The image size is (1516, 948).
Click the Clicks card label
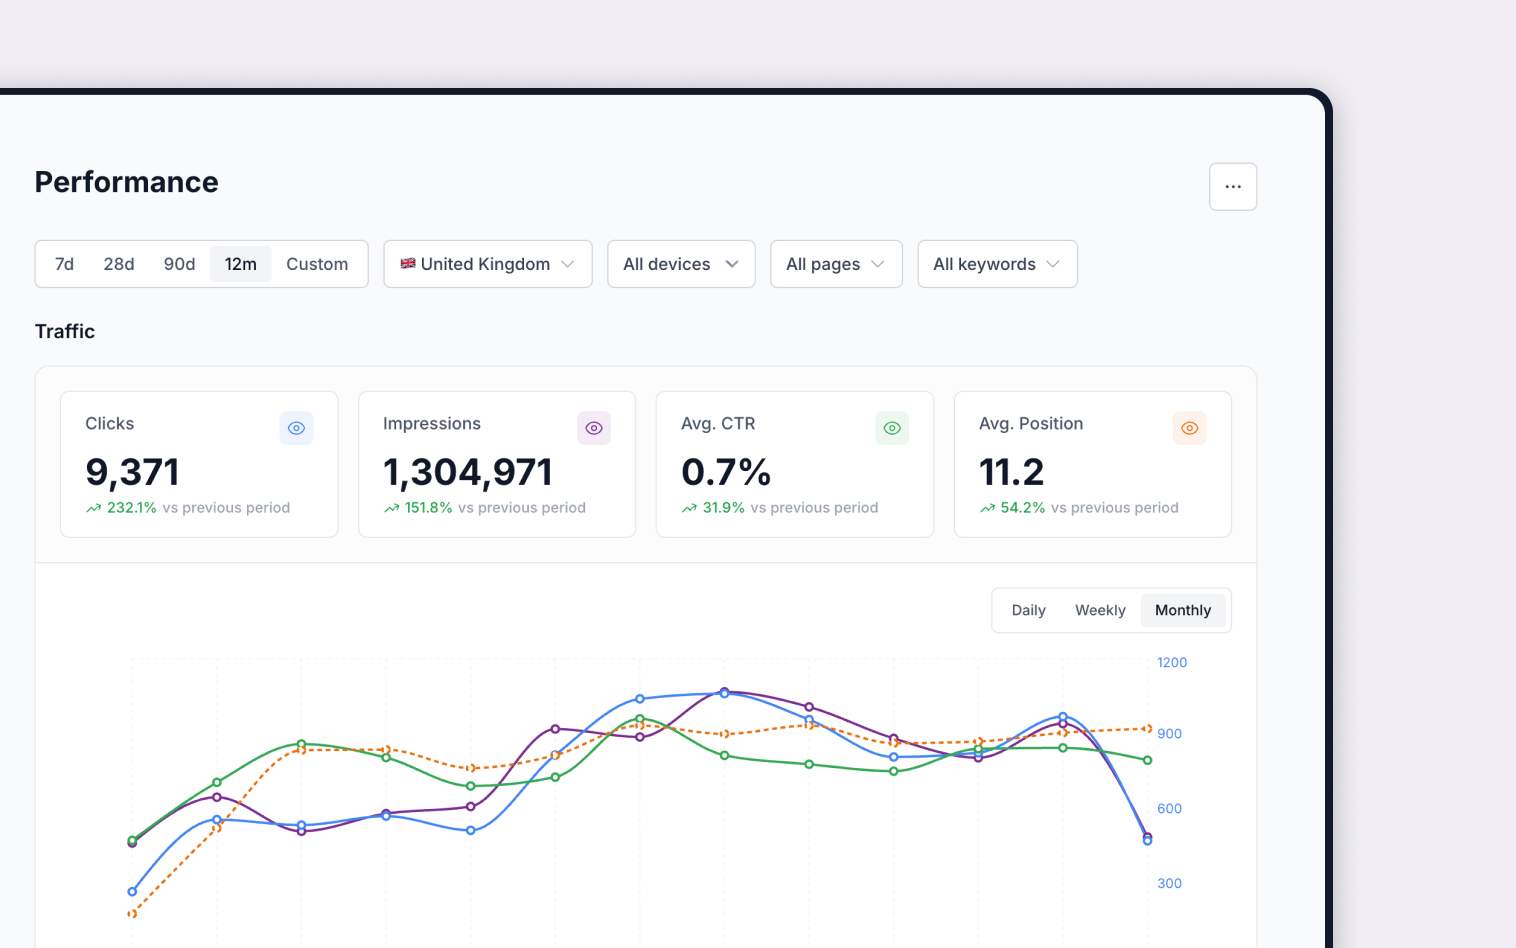click(x=110, y=424)
